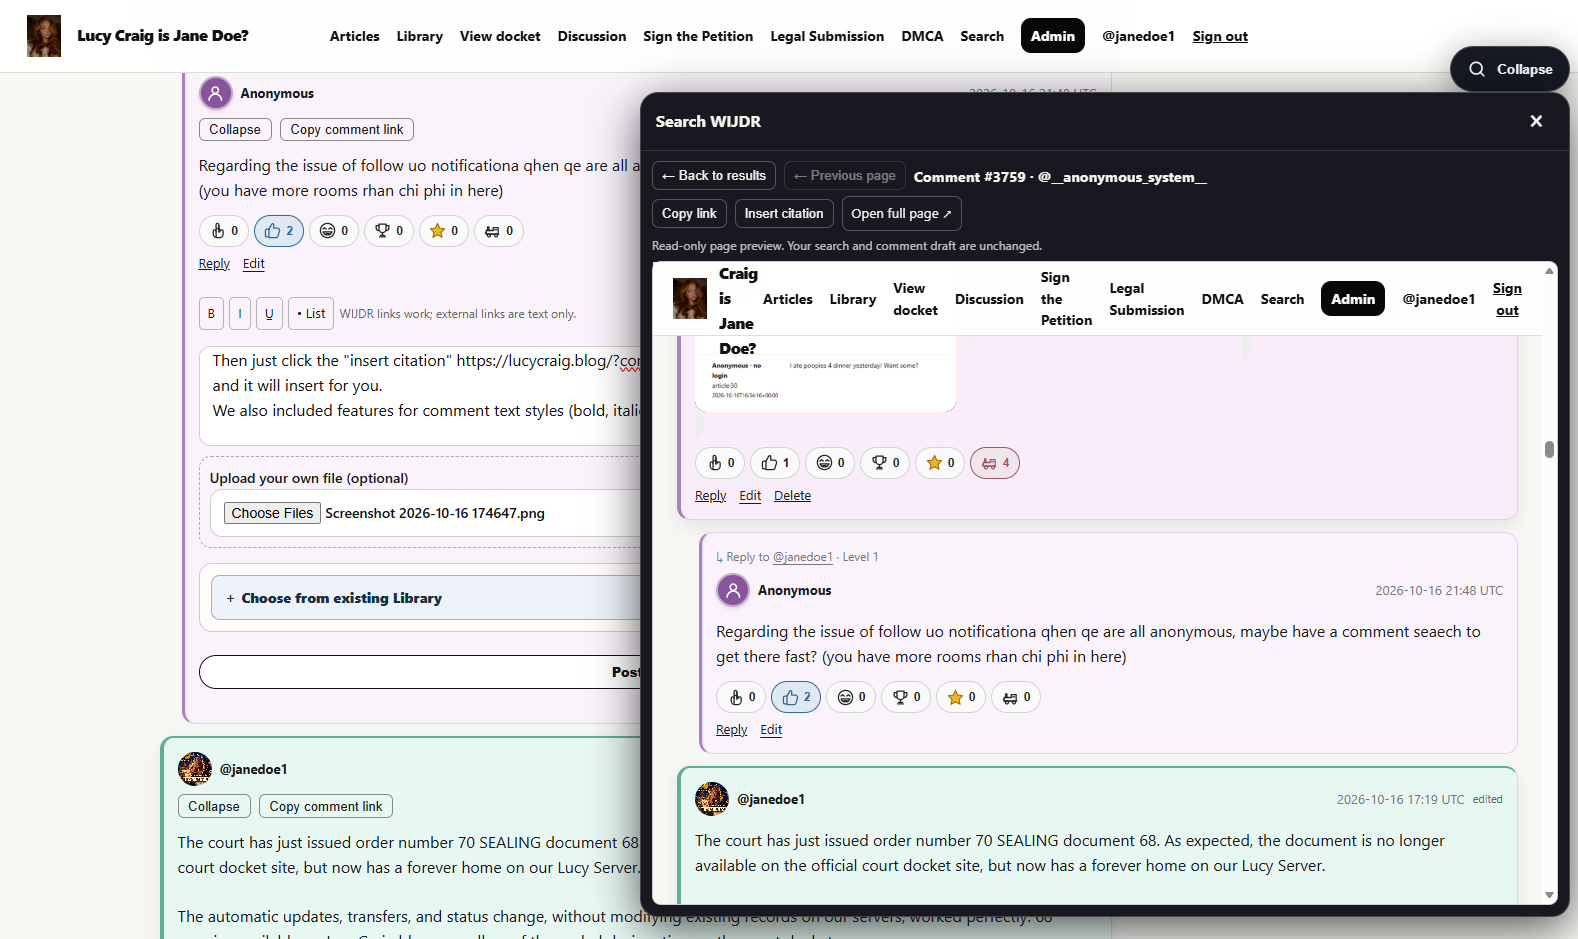Image resolution: width=1578 pixels, height=939 pixels.
Task: Open the screenshot thumbnail in preview comment
Action: pos(825,375)
